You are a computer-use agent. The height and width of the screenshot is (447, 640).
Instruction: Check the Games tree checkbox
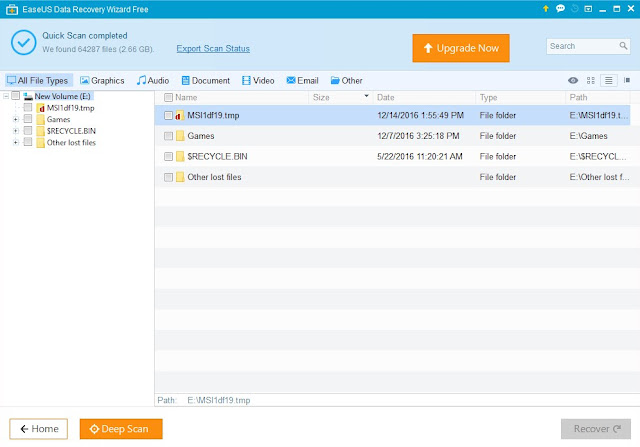28,119
